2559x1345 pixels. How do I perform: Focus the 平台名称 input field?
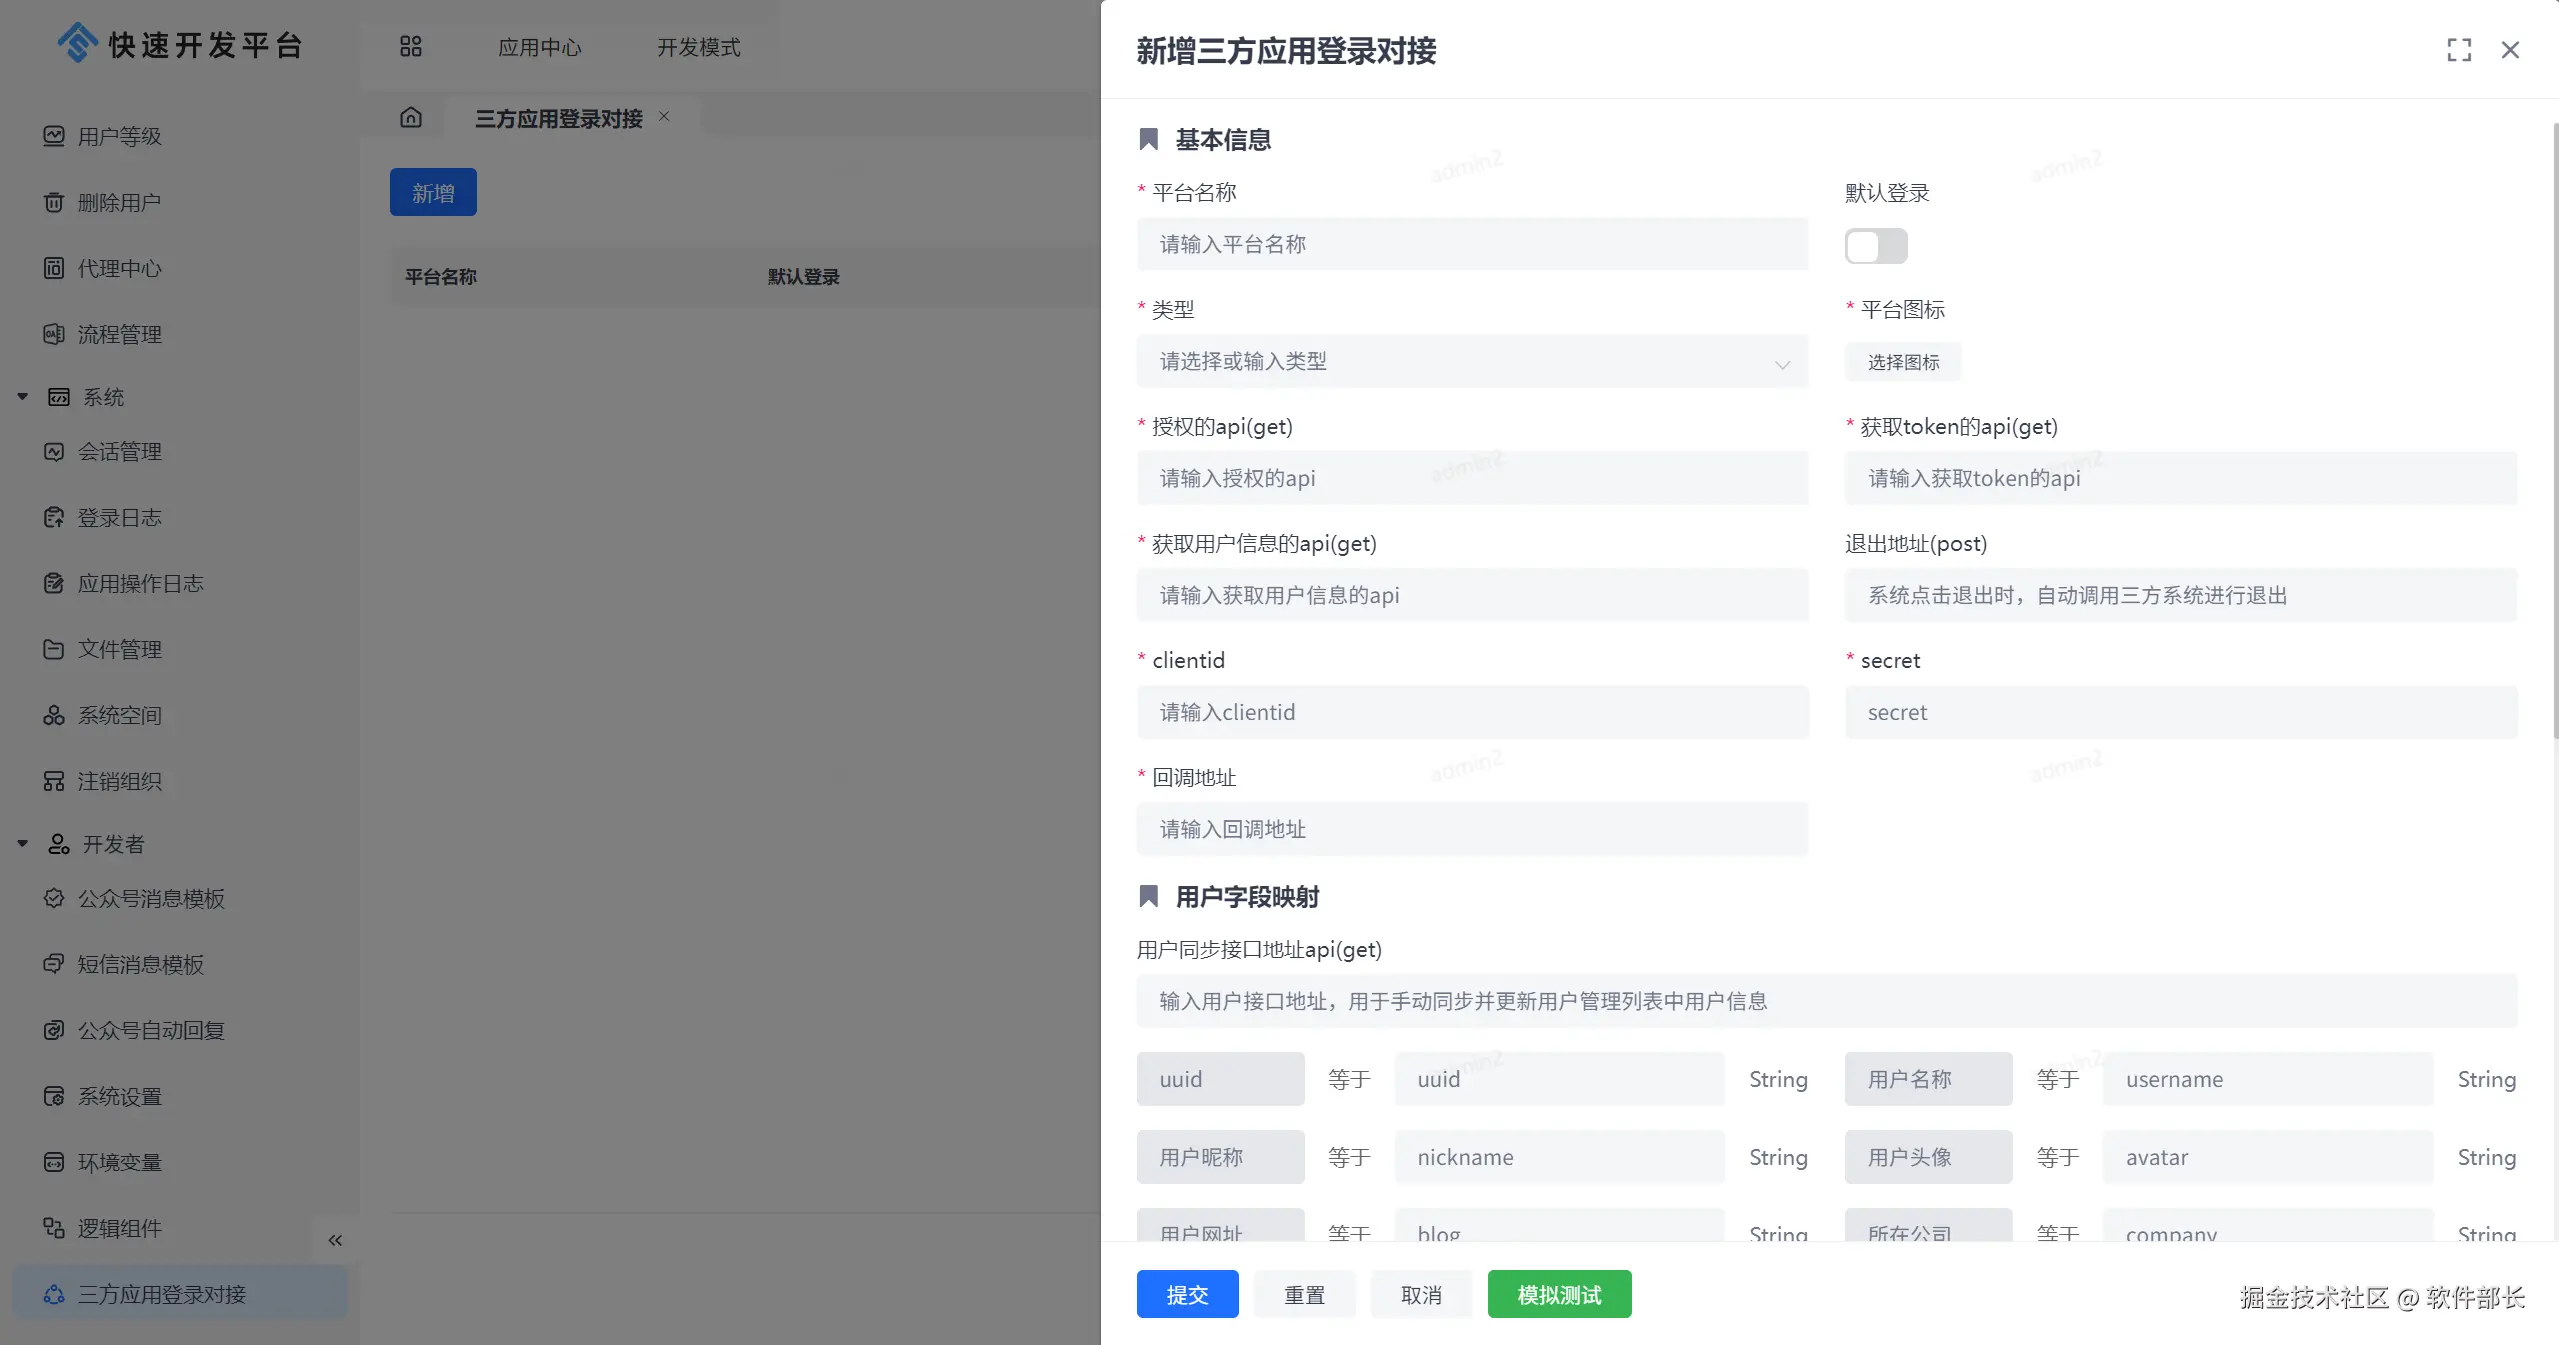pyautogui.click(x=1472, y=245)
